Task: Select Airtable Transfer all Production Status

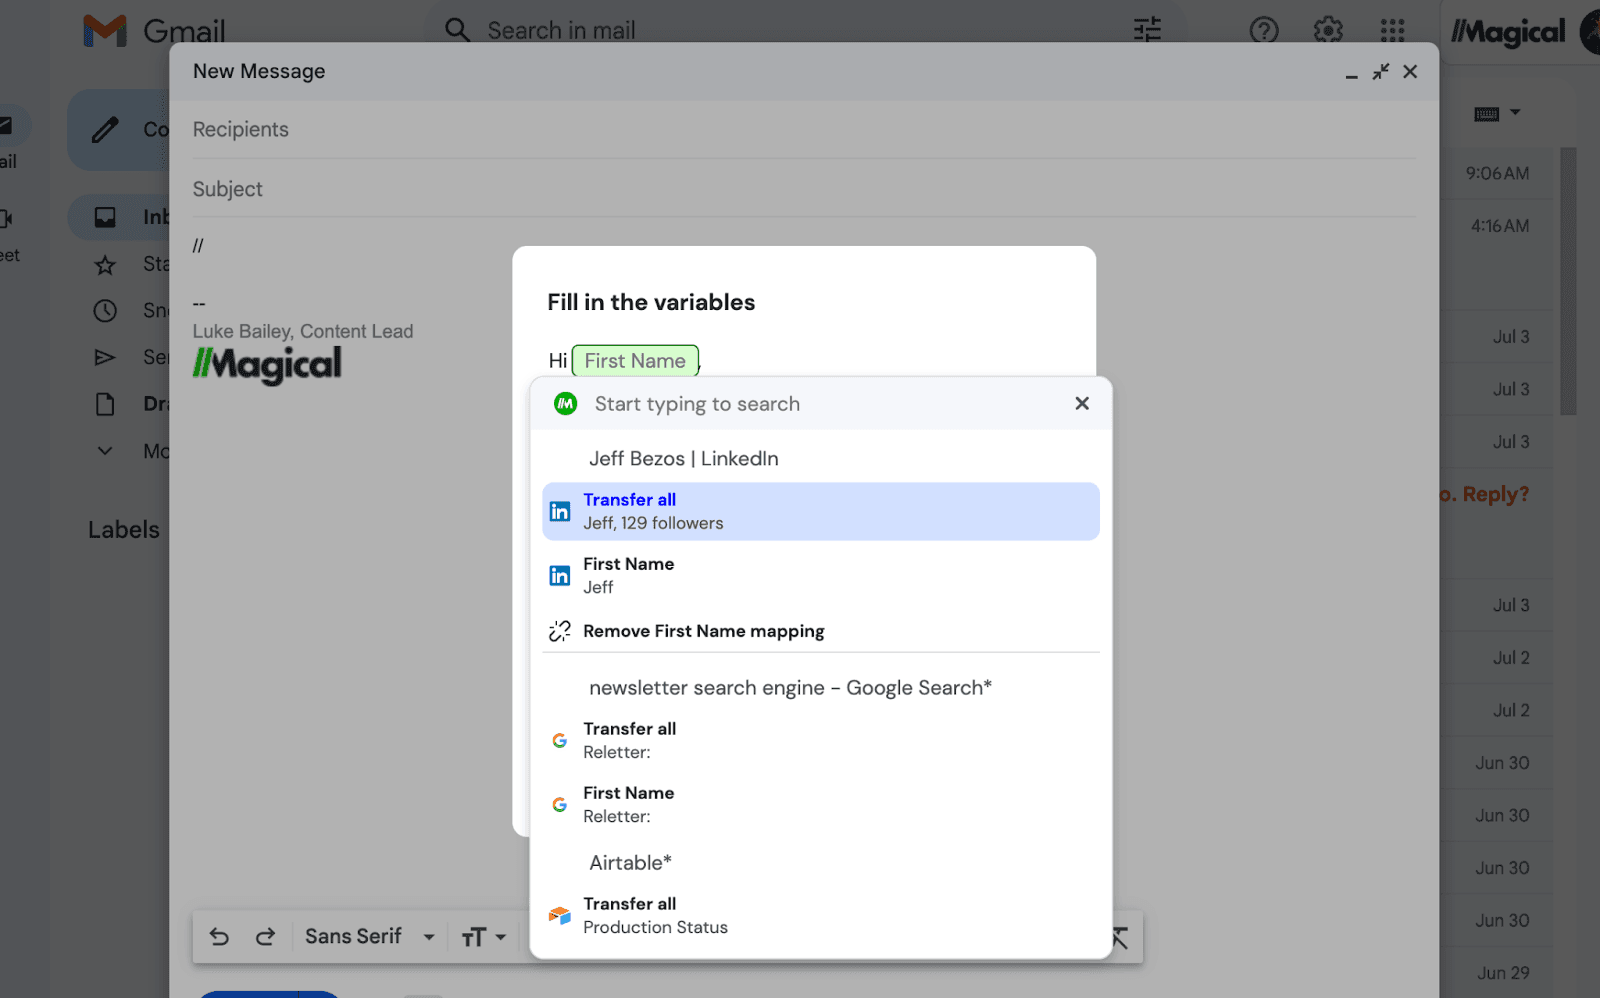Action: coord(820,915)
